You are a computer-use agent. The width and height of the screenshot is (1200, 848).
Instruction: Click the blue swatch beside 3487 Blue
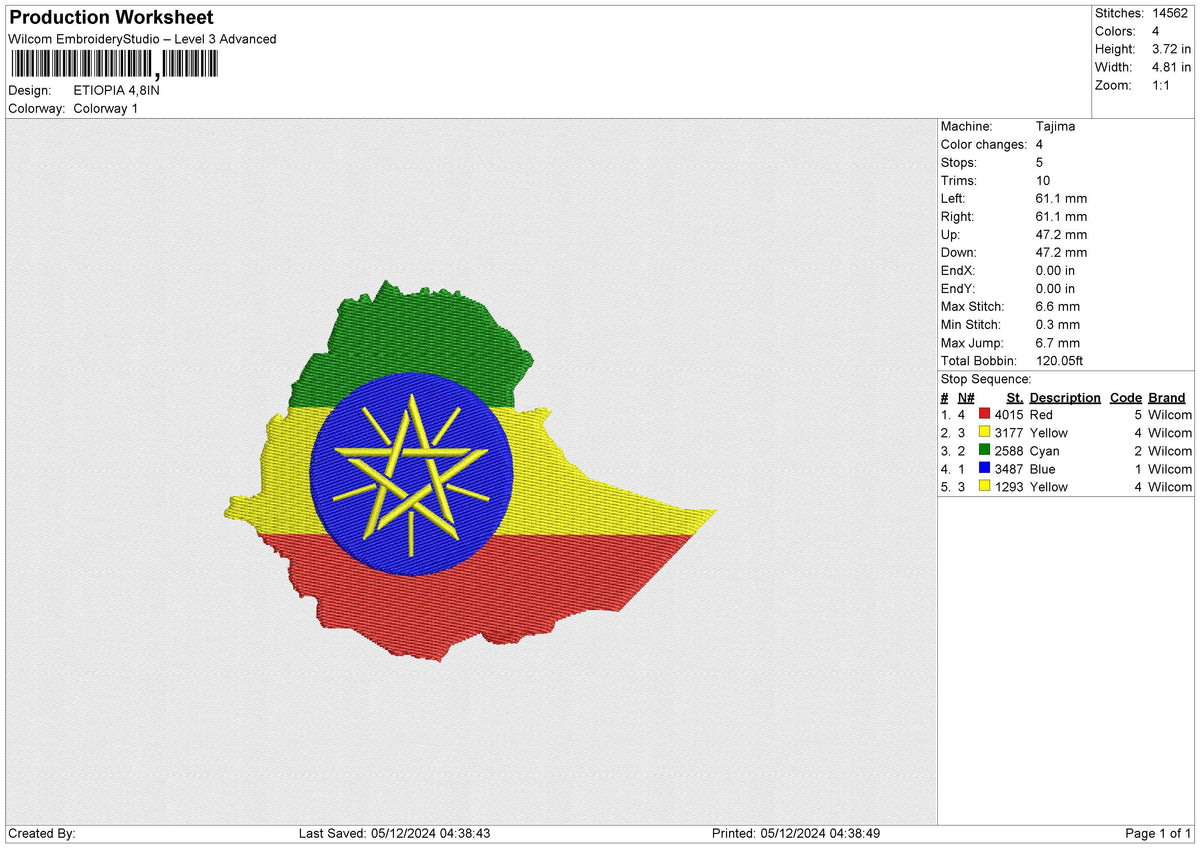pyautogui.click(x=985, y=468)
